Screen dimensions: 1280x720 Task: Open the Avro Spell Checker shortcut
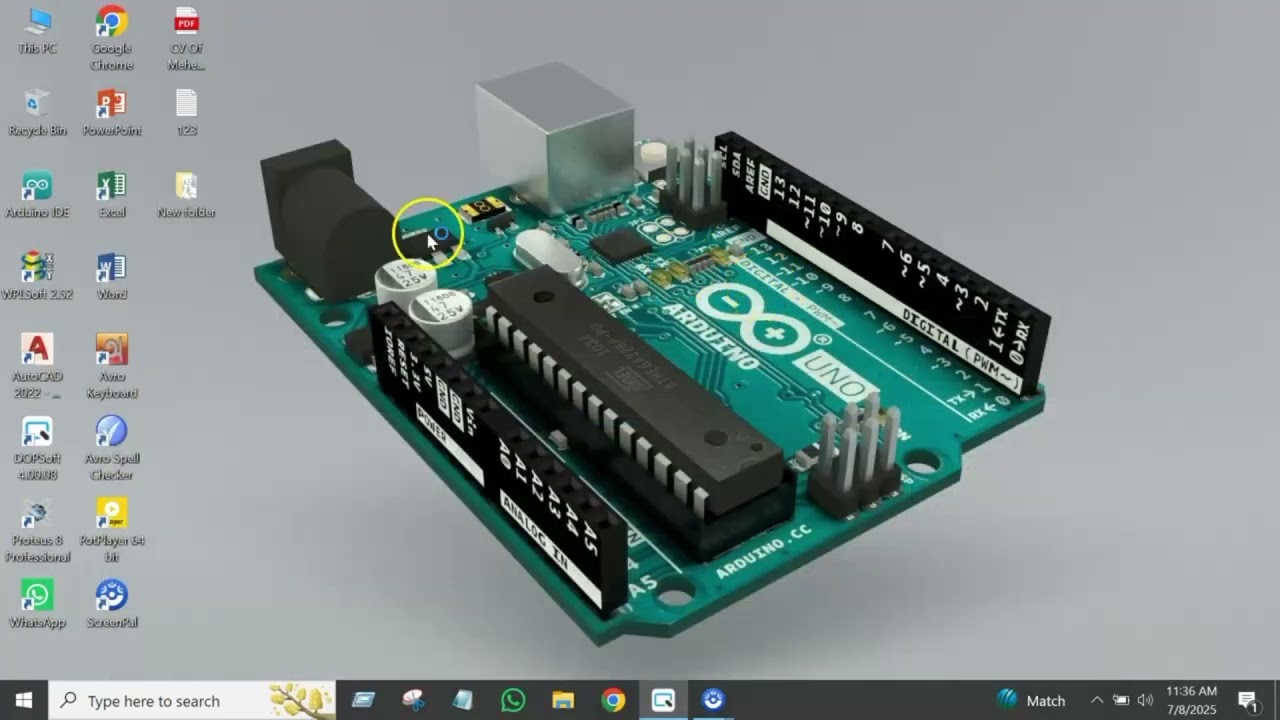(111, 448)
